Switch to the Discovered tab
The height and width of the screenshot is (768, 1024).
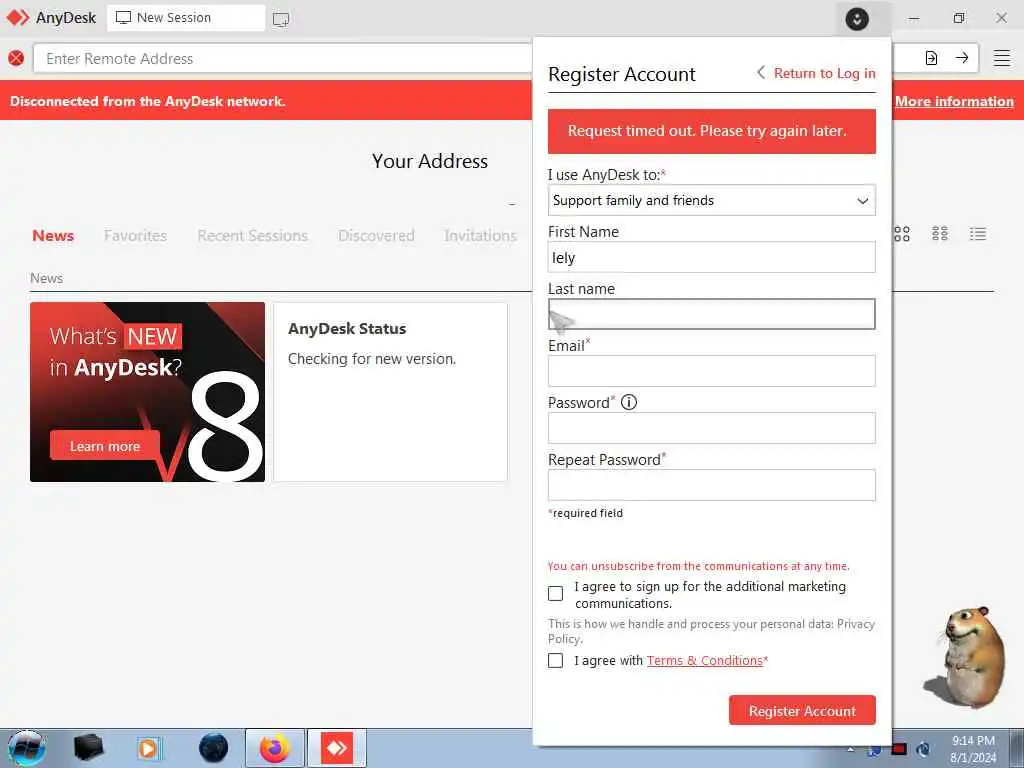coord(376,235)
